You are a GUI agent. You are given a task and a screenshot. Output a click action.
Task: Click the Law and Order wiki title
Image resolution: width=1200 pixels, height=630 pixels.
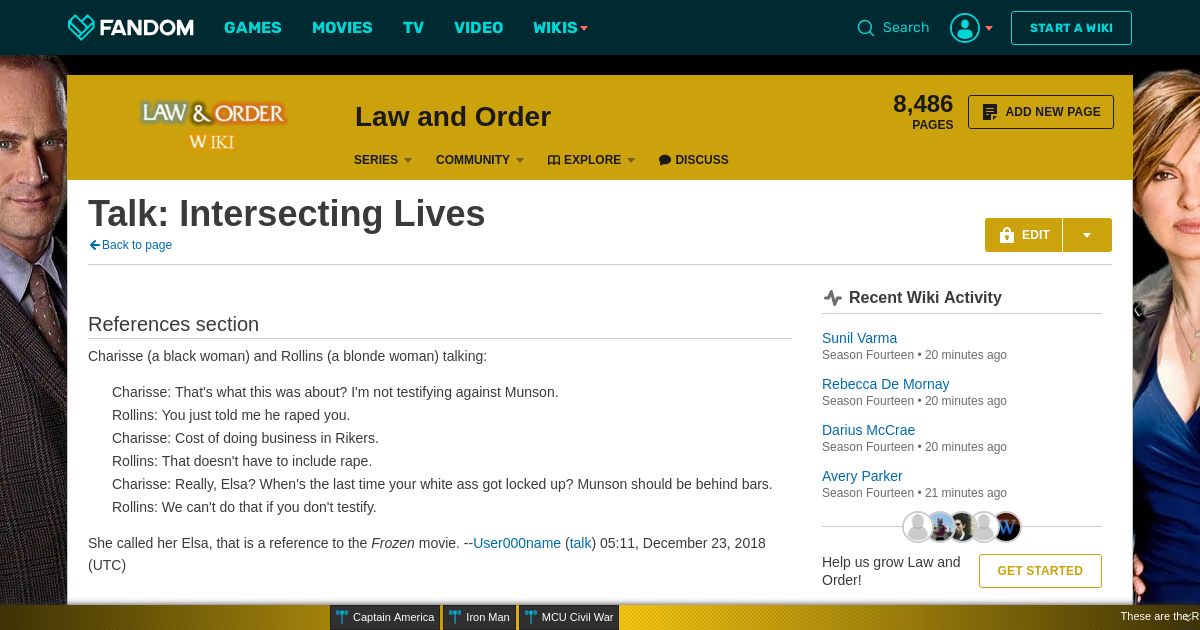coord(453,117)
